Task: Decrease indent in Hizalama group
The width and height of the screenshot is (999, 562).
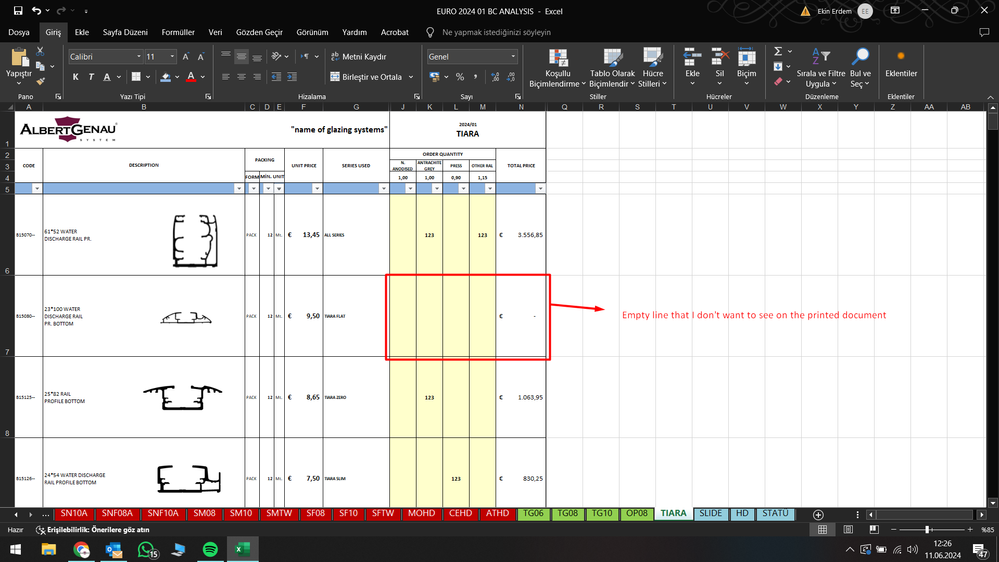Action: click(276, 77)
